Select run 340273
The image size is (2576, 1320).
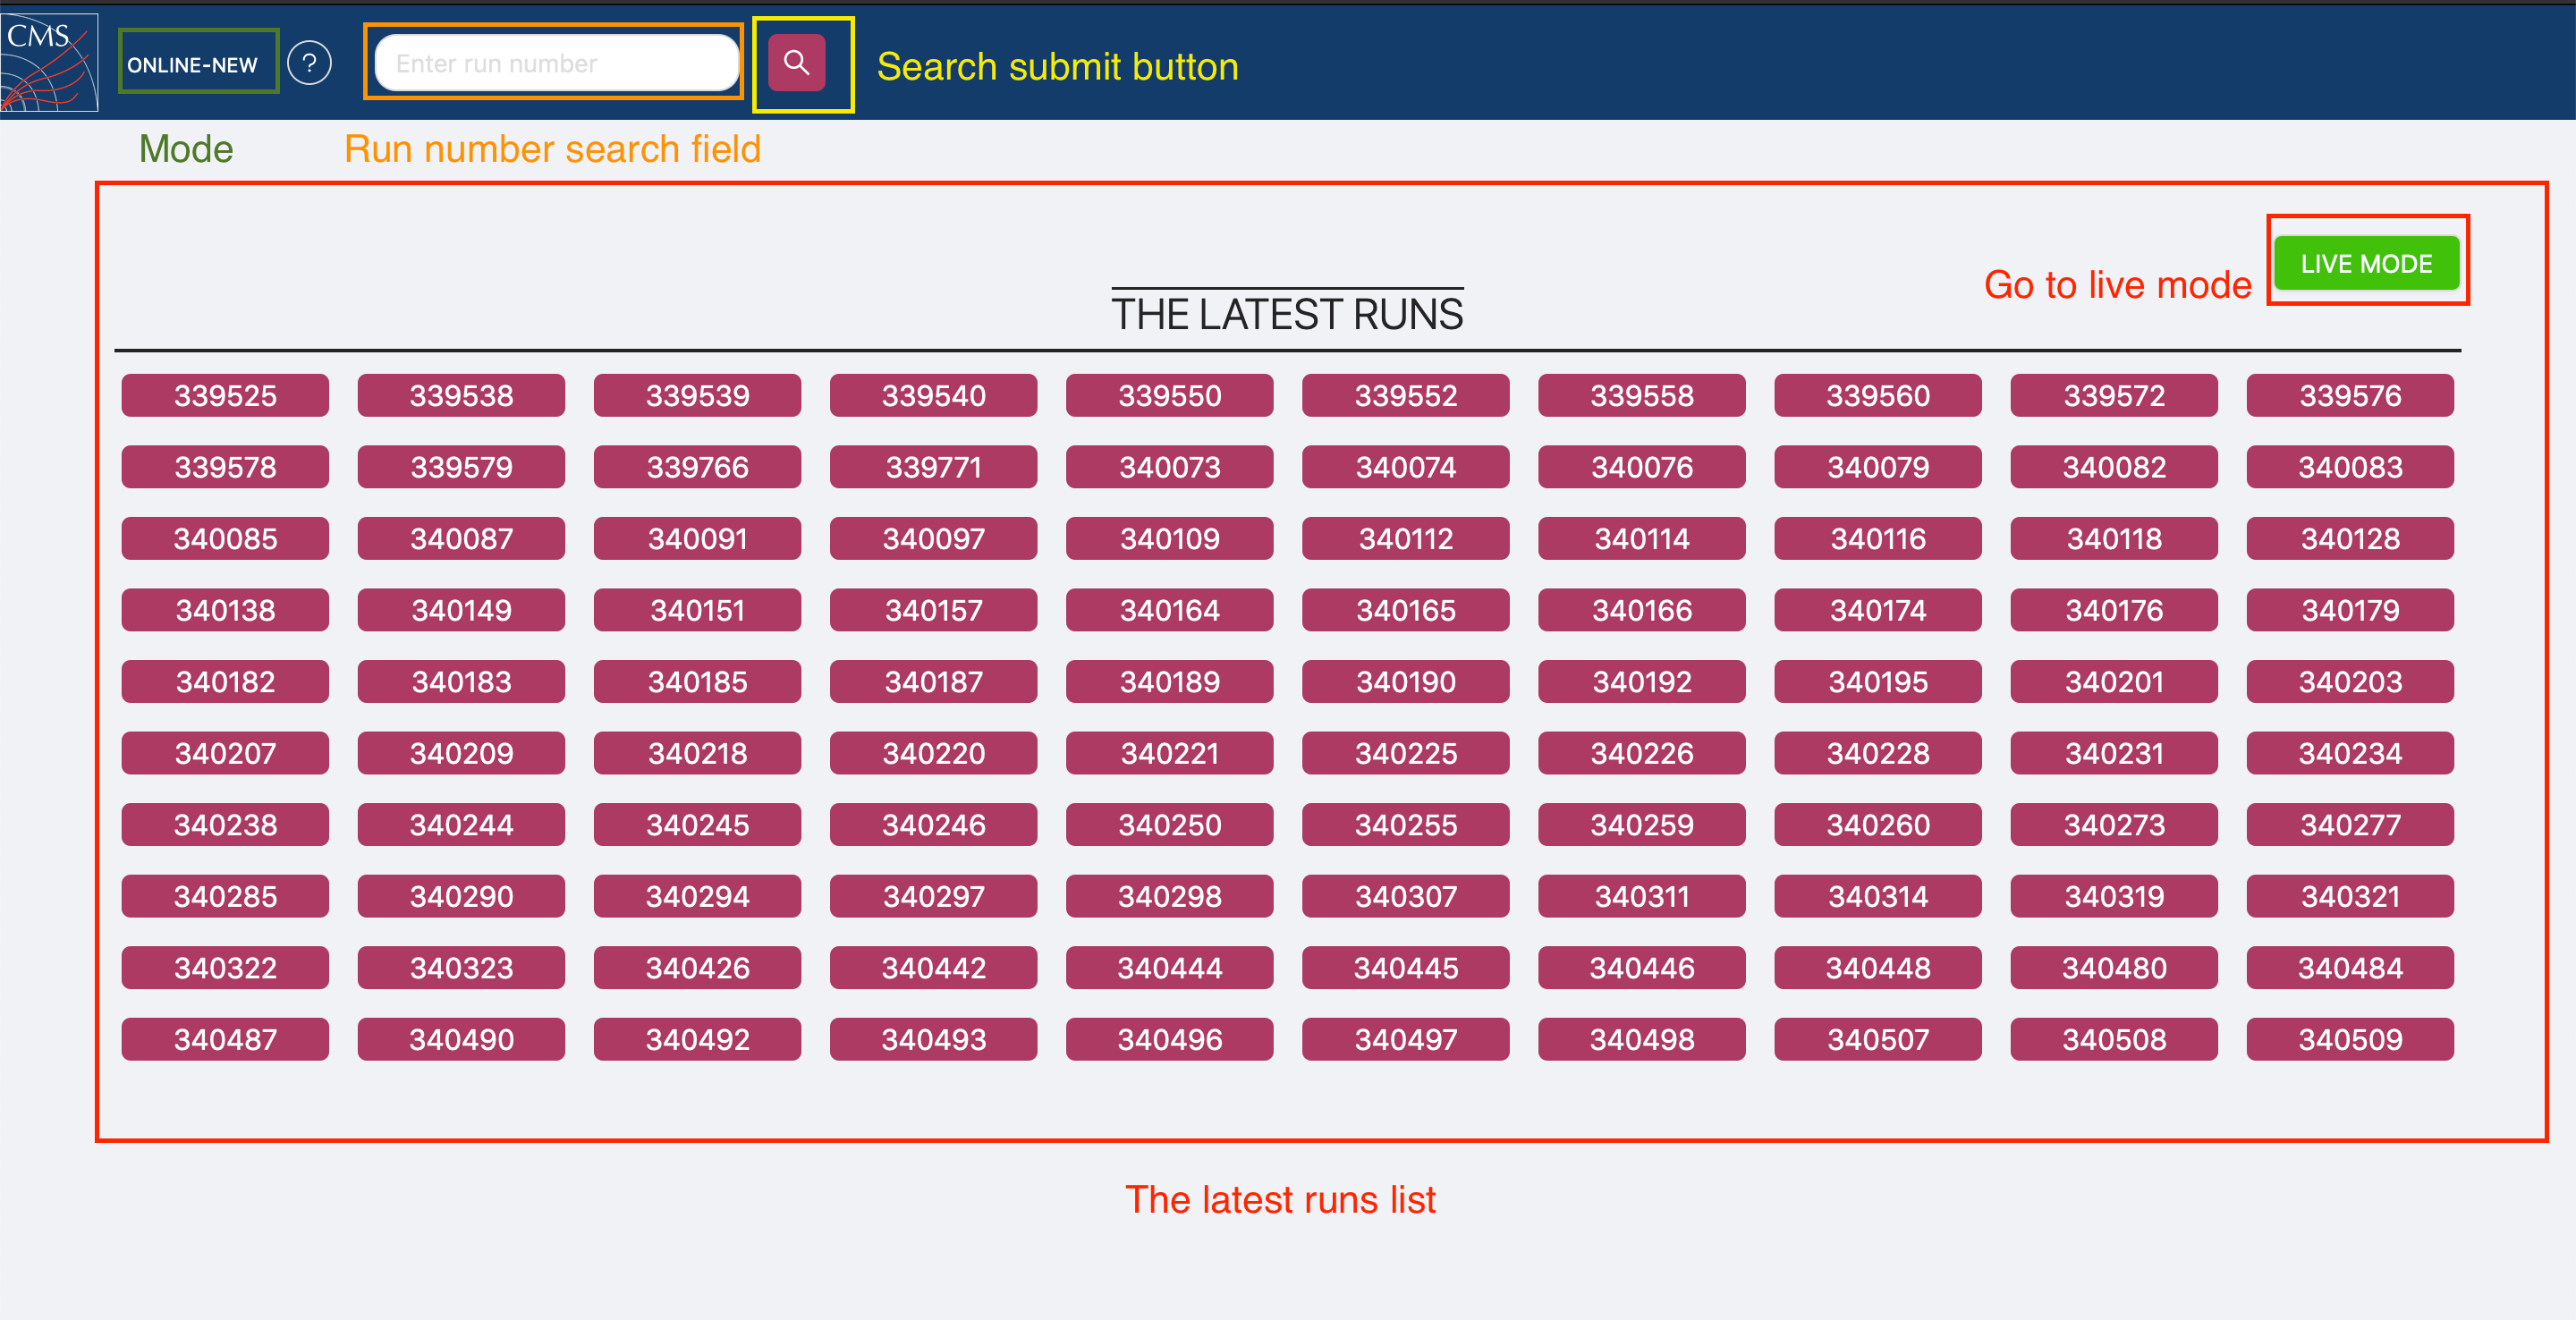2113,825
